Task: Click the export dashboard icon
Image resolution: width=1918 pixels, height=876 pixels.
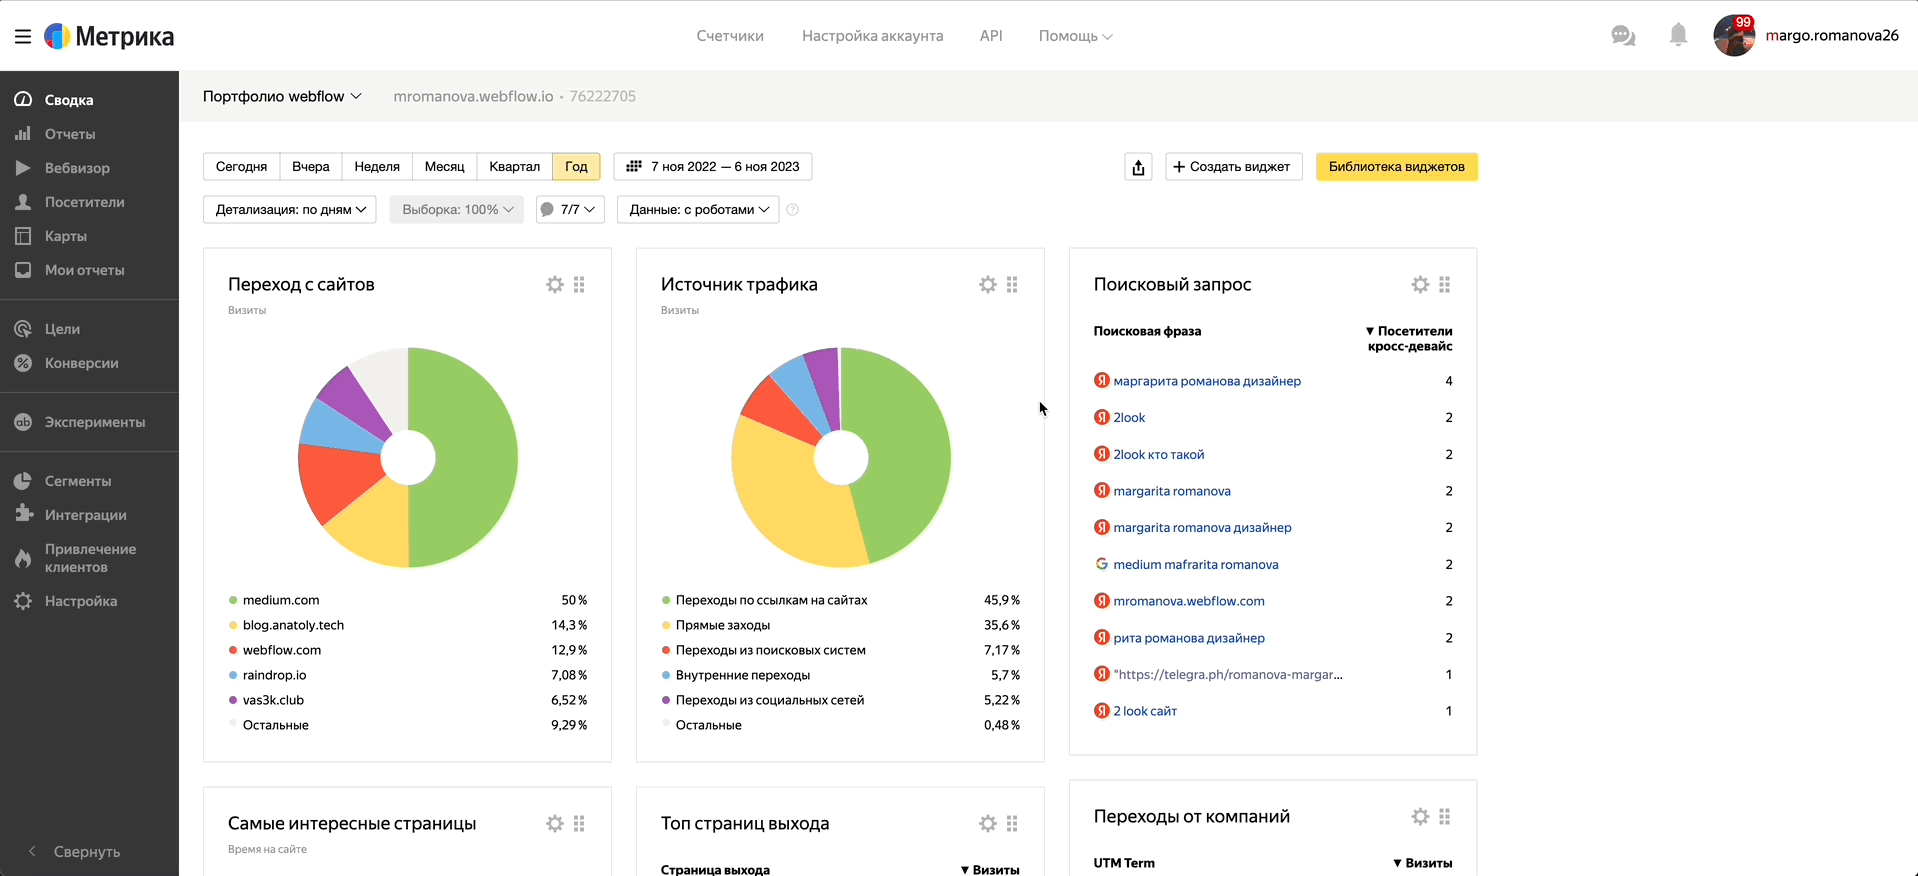Action: point(1138,167)
